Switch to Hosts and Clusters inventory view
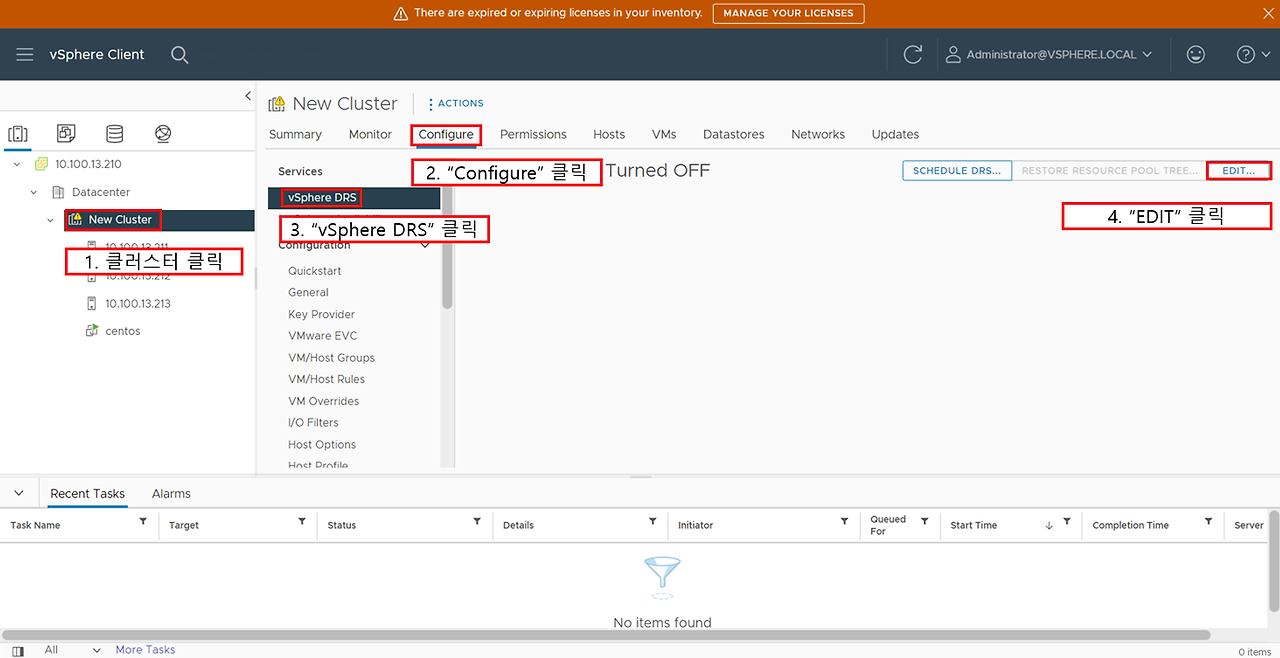The height and width of the screenshot is (658, 1280). 18,134
